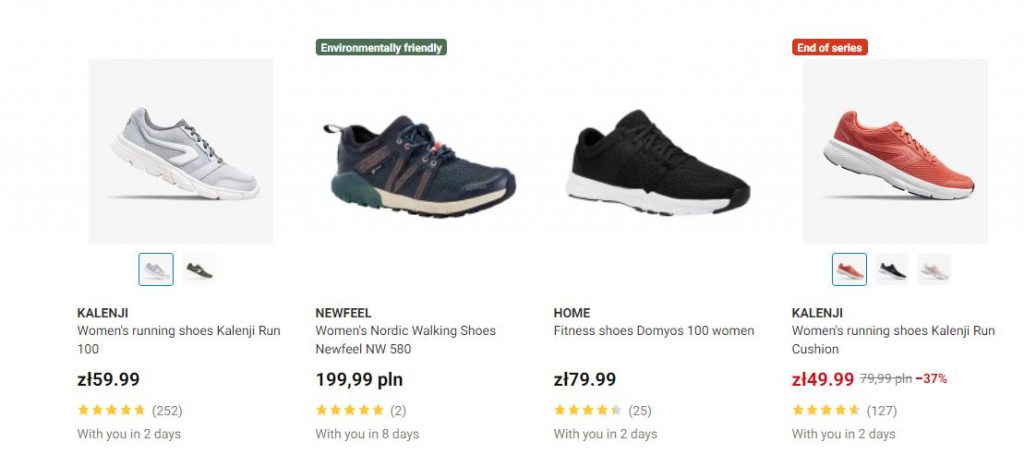This screenshot has width=1024, height=466.
Task: Open the coral Kalenji Run Cushion shoe image
Action: [895, 151]
